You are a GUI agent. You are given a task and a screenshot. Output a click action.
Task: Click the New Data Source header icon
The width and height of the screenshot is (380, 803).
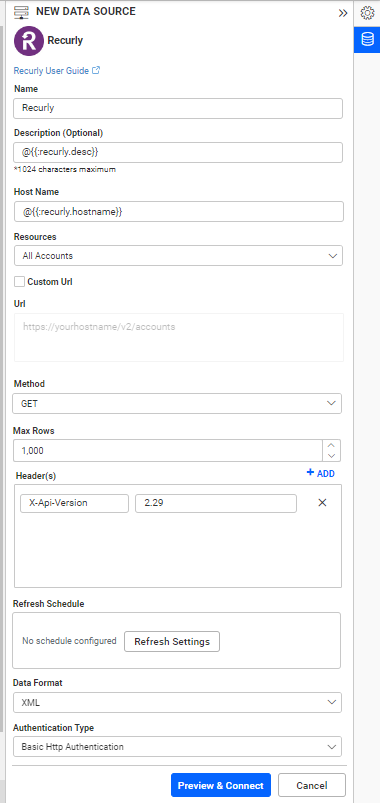pyautogui.click(x=22, y=12)
